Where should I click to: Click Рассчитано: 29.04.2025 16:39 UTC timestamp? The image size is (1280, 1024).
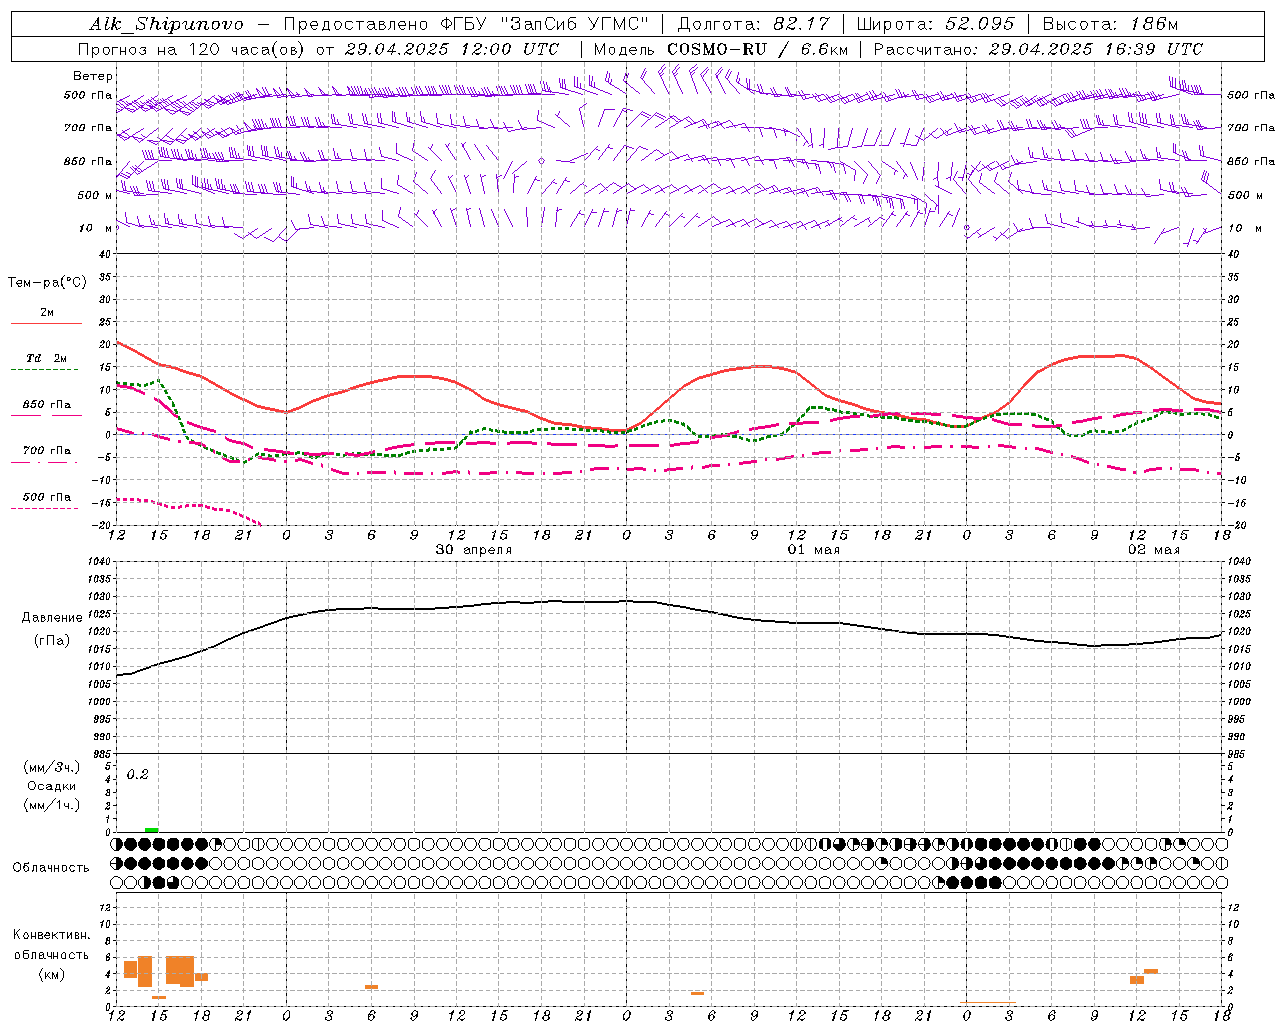[x=1038, y=49]
